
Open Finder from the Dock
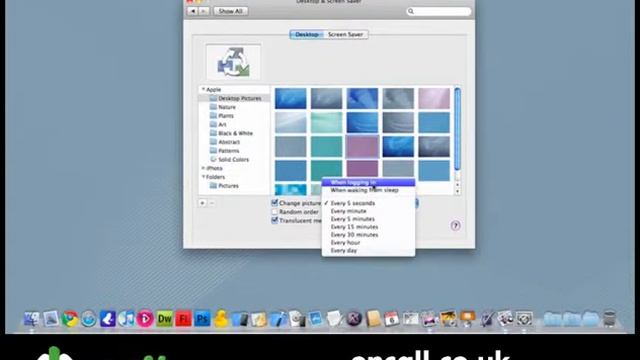tap(31, 319)
